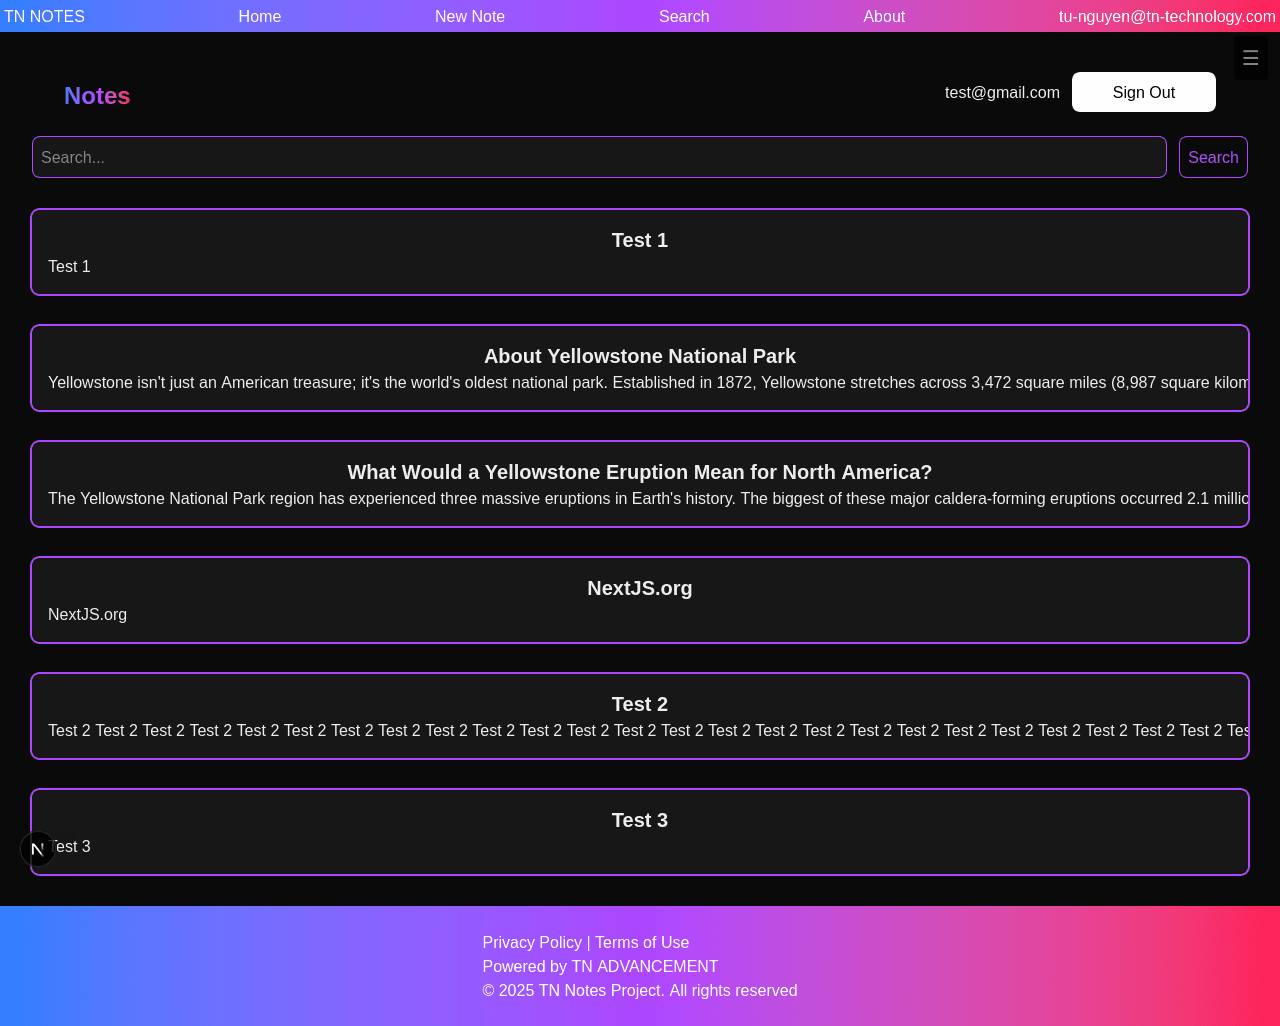
Task: Click the tu-nguyen@tn-technology.com email link
Action: click(x=1167, y=16)
